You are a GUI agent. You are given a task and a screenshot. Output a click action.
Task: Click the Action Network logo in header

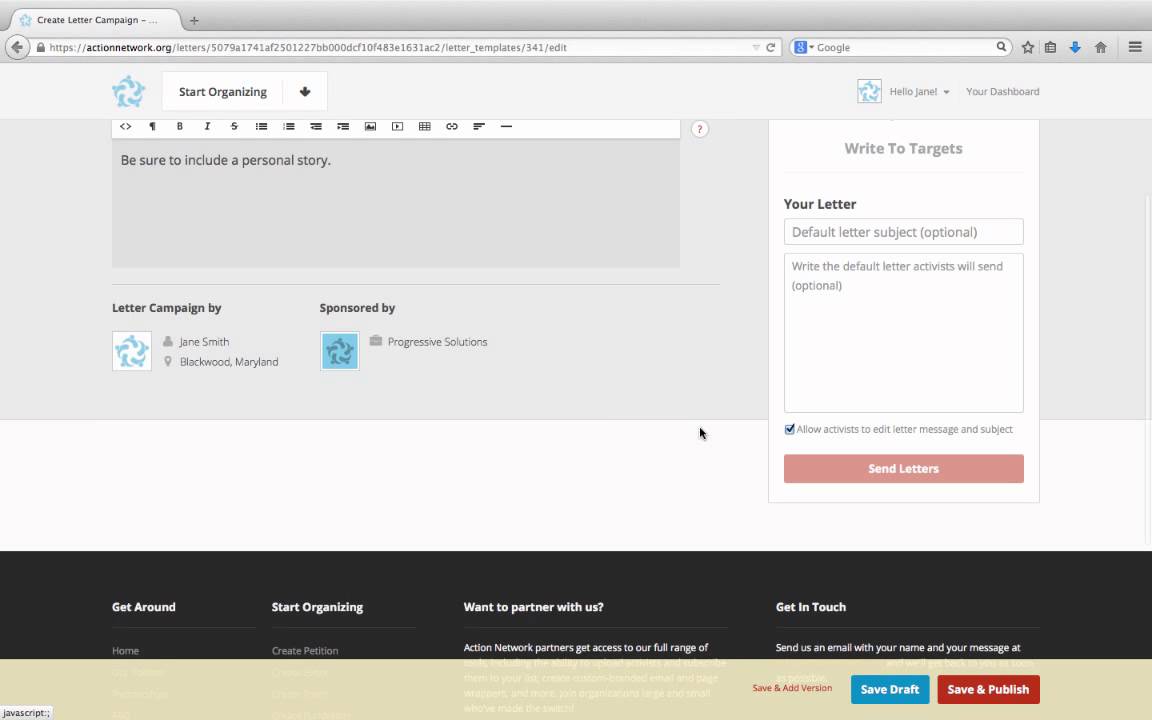(129, 92)
